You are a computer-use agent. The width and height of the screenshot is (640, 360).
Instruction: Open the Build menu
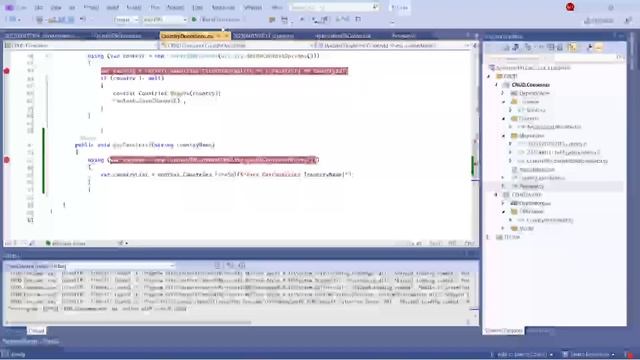click(x=112, y=7)
